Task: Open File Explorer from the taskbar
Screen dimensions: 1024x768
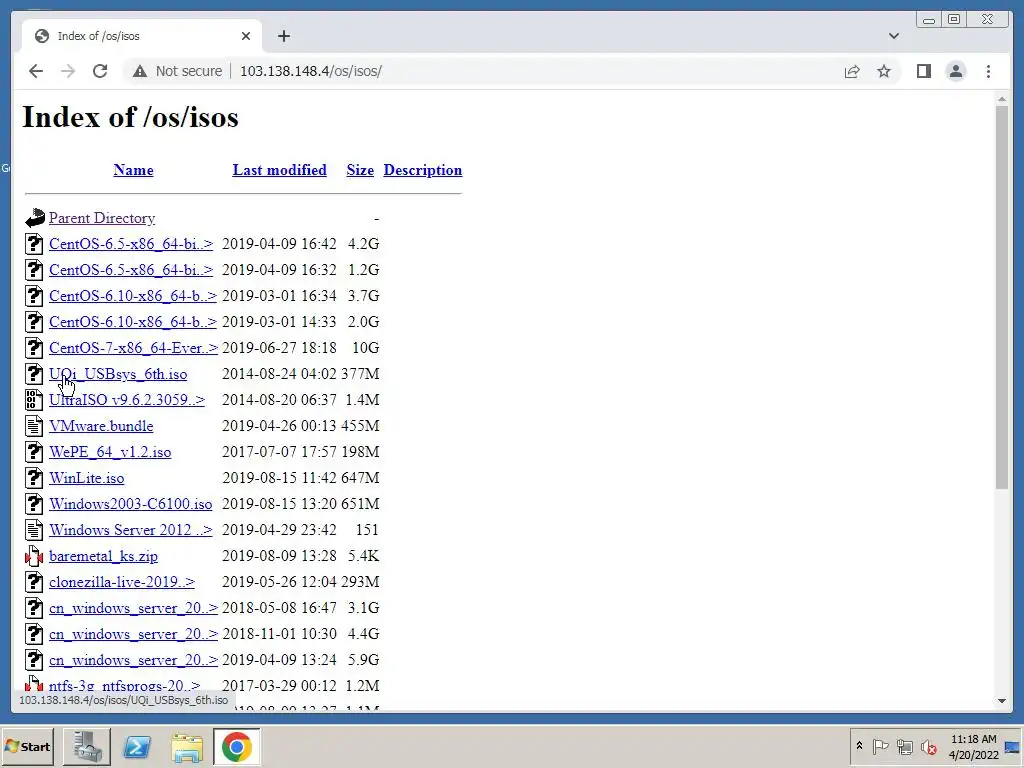Action: [x=187, y=746]
